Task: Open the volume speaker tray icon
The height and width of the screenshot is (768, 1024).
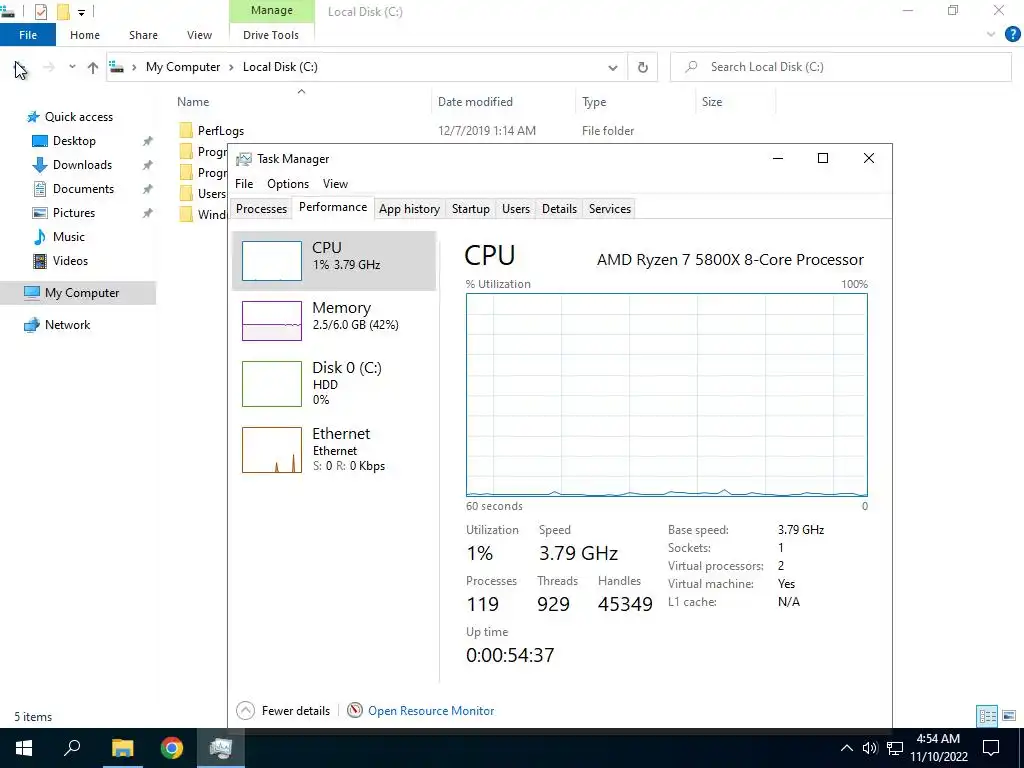Action: tap(869, 748)
